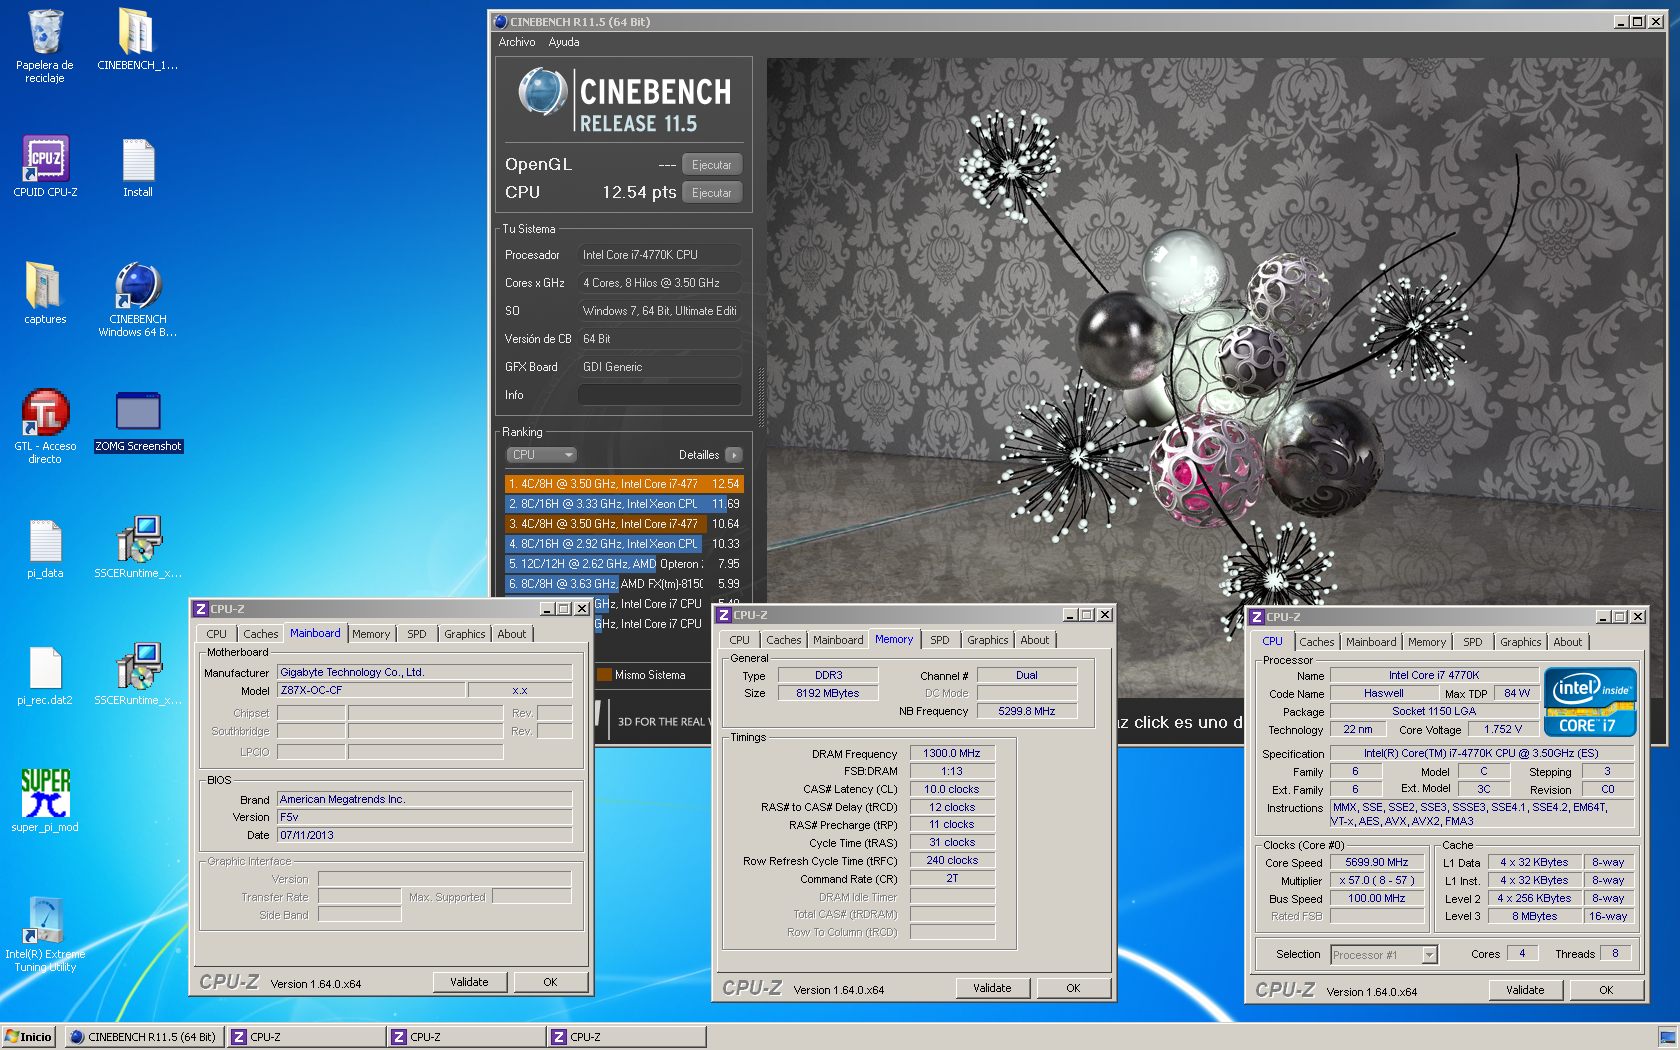Open the pi_data file icon
Image resolution: width=1680 pixels, height=1050 pixels.
point(45,548)
